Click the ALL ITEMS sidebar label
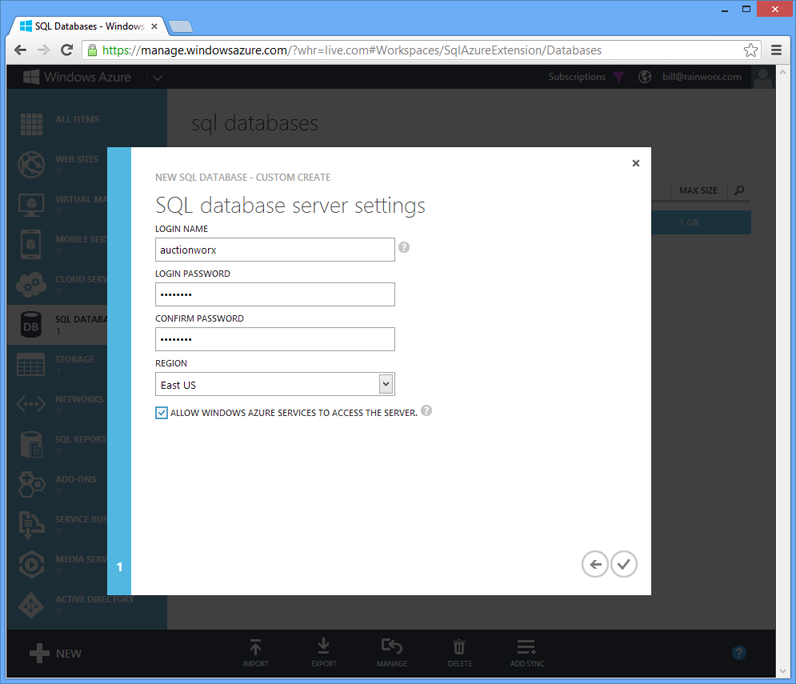This screenshot has width=796, height=684. point(77,119)
